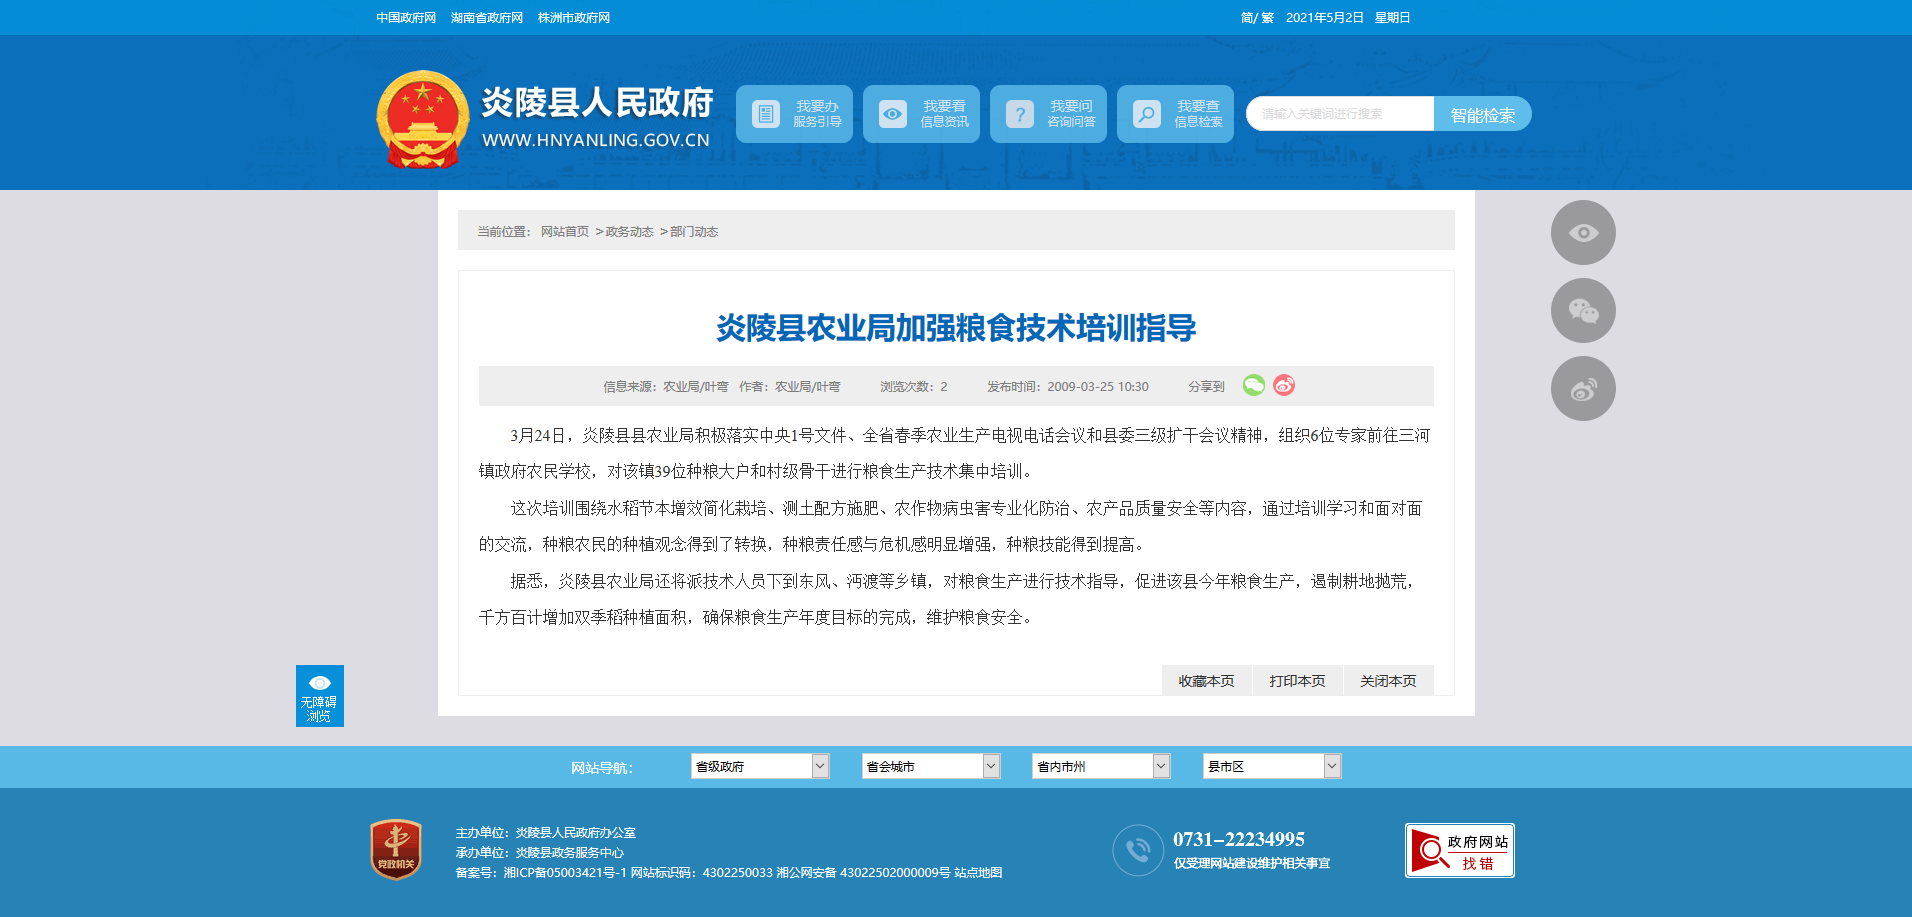Screen dimensions: 1912x917
Task: Open the gray WeChat floating sidebar icon
Action: tap(1582, 311)
